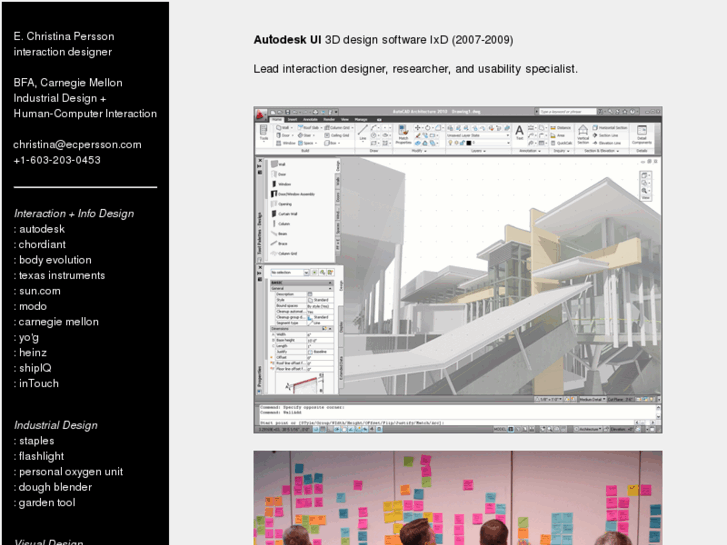View the flashlight project
The height and width of the screenshot is (545, 727).
point(42,456)
